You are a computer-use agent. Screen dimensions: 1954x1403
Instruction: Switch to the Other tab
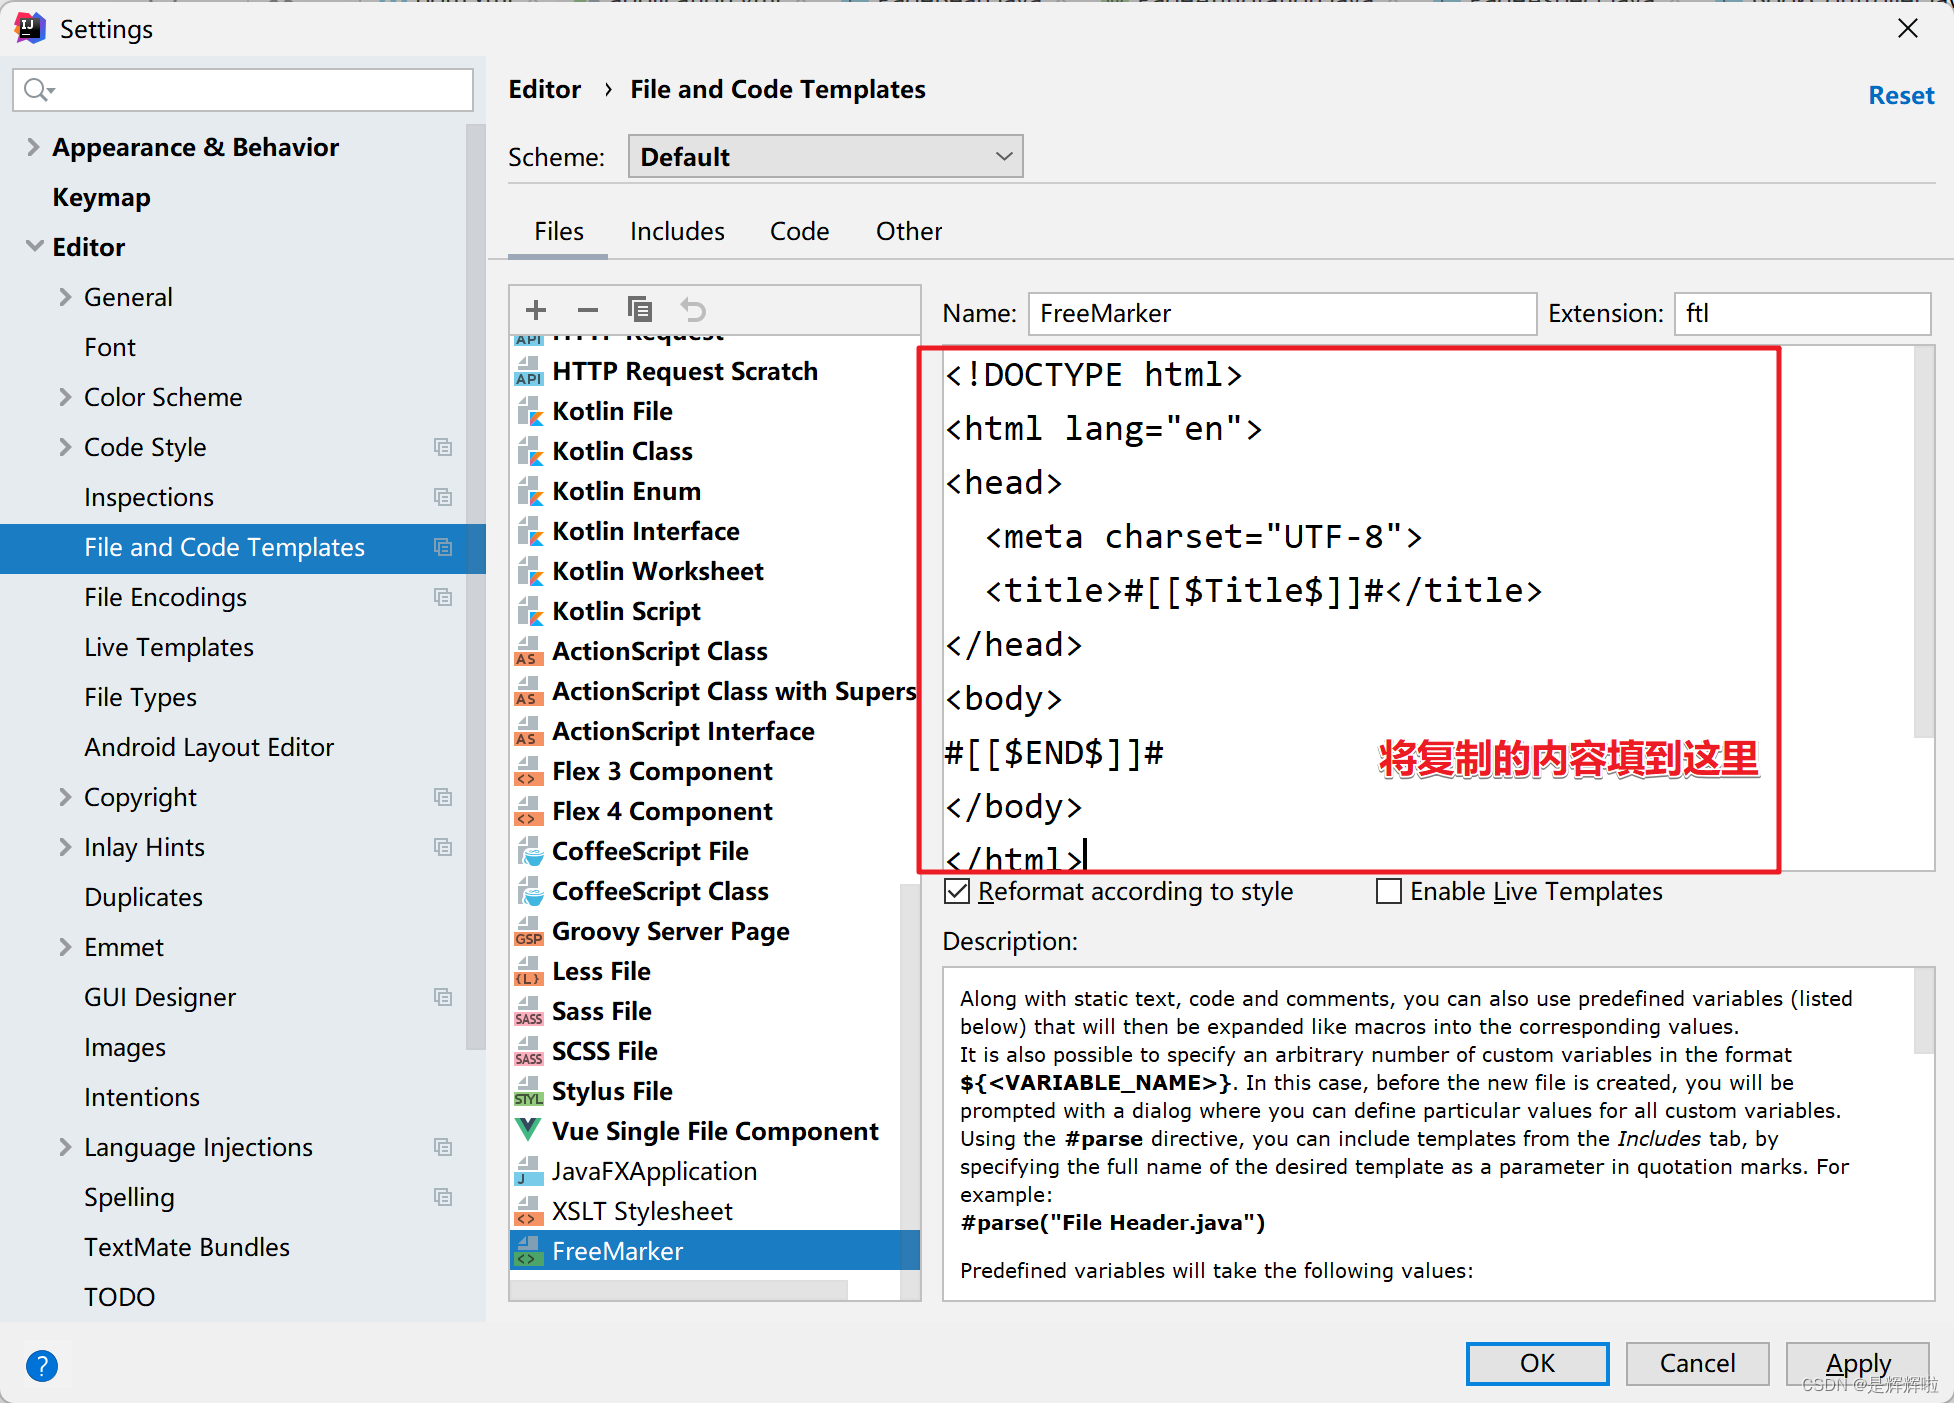click(x=908, y=231)
